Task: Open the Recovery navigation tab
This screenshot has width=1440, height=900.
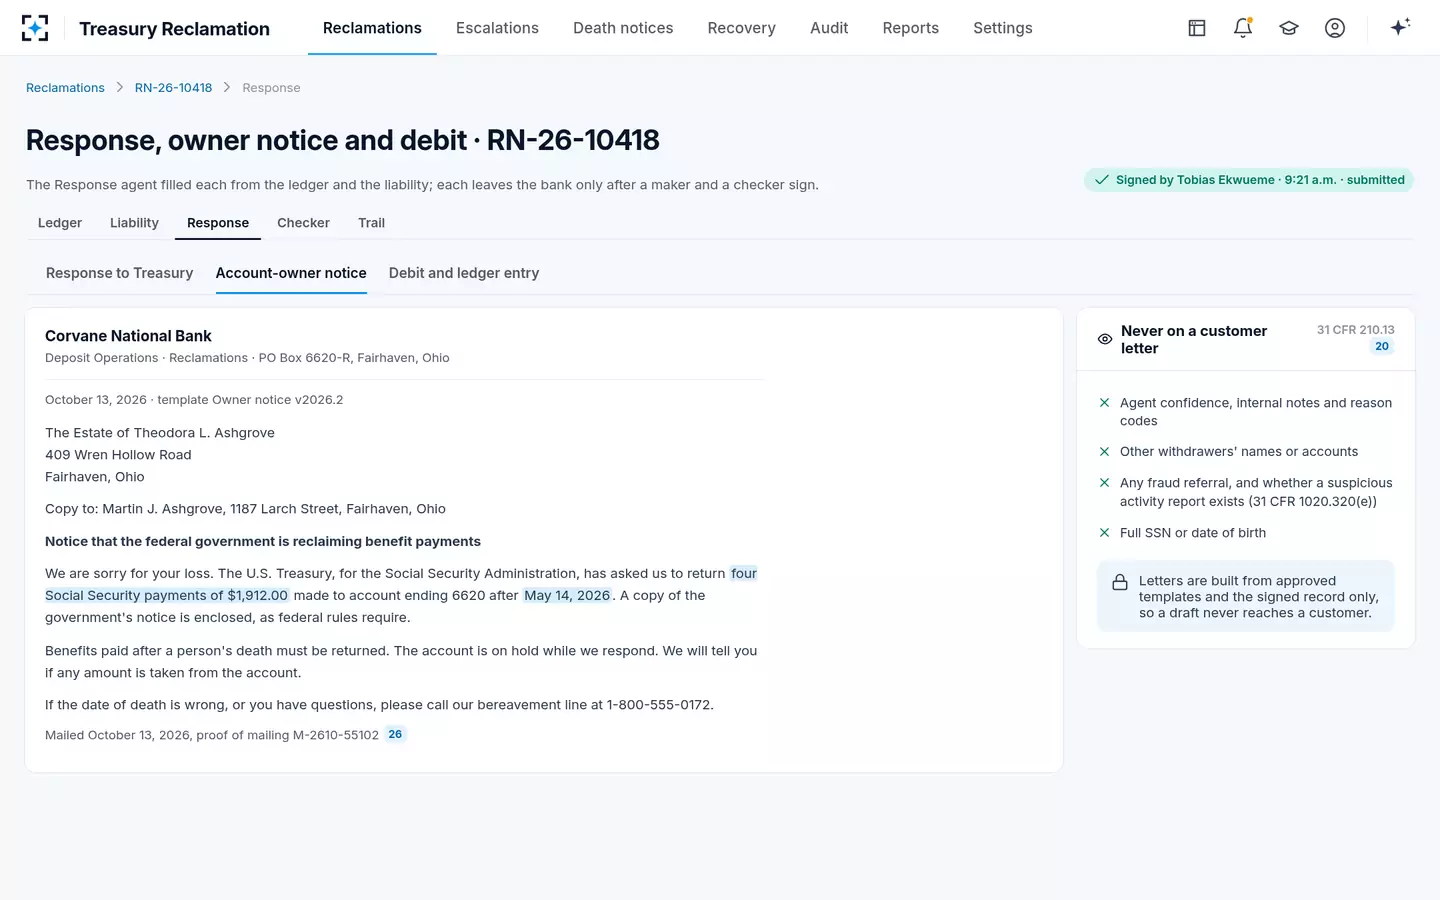Action: (x=741, y=28)
